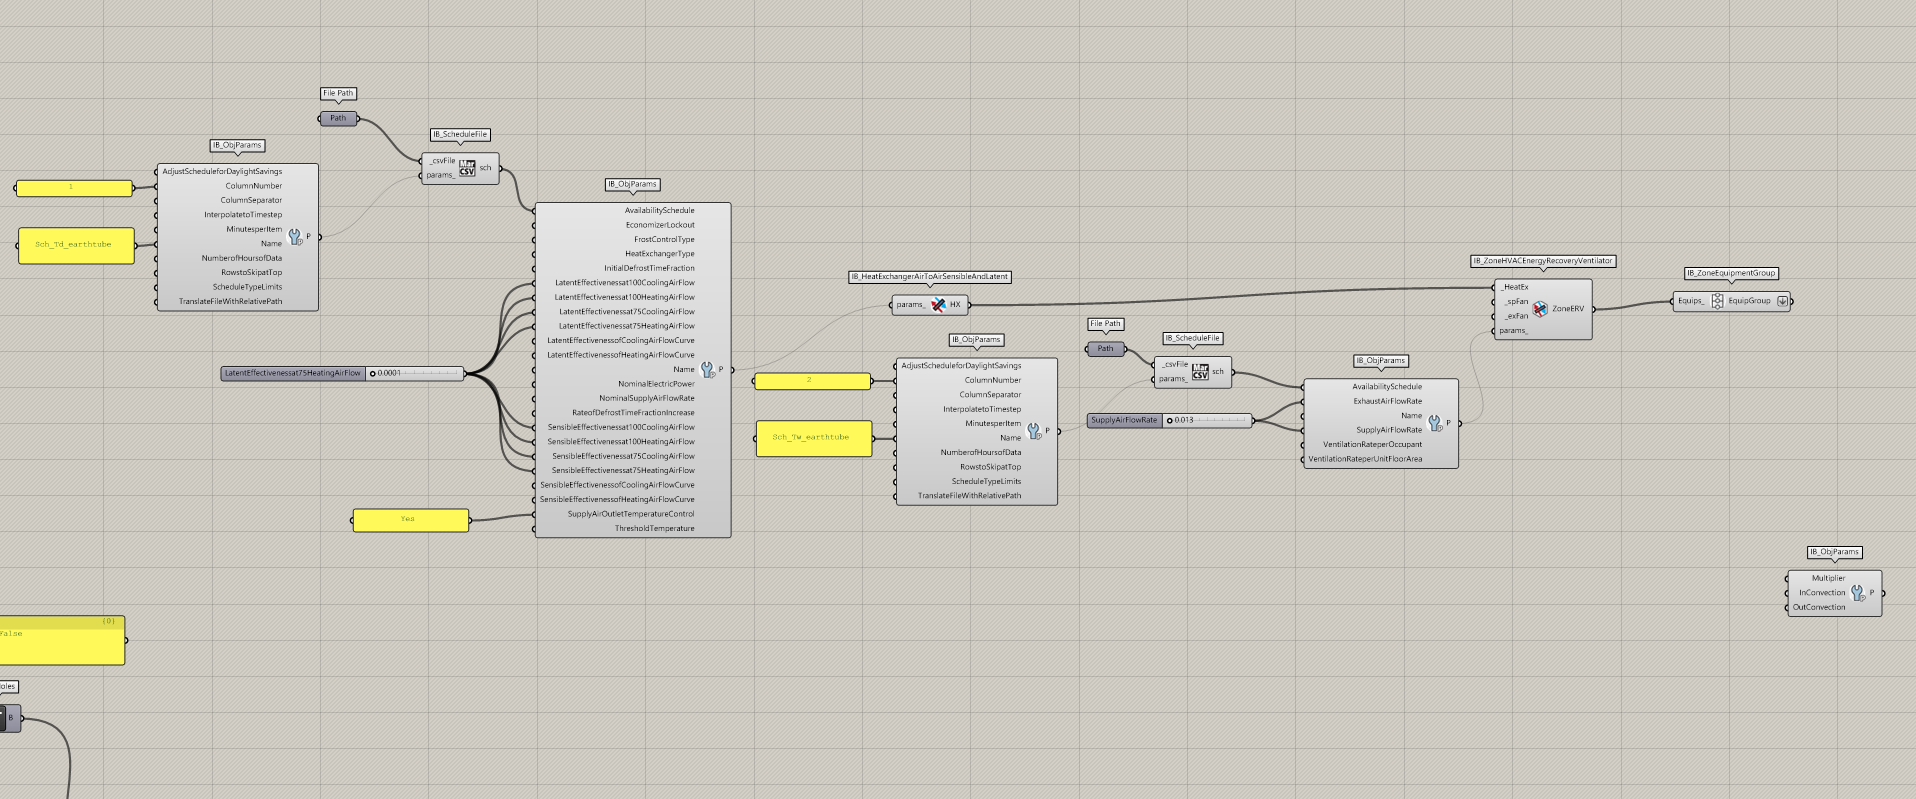1916x799 pixels.
Task: Select the _spFan input on ZoneERV
Action: 1516,302
